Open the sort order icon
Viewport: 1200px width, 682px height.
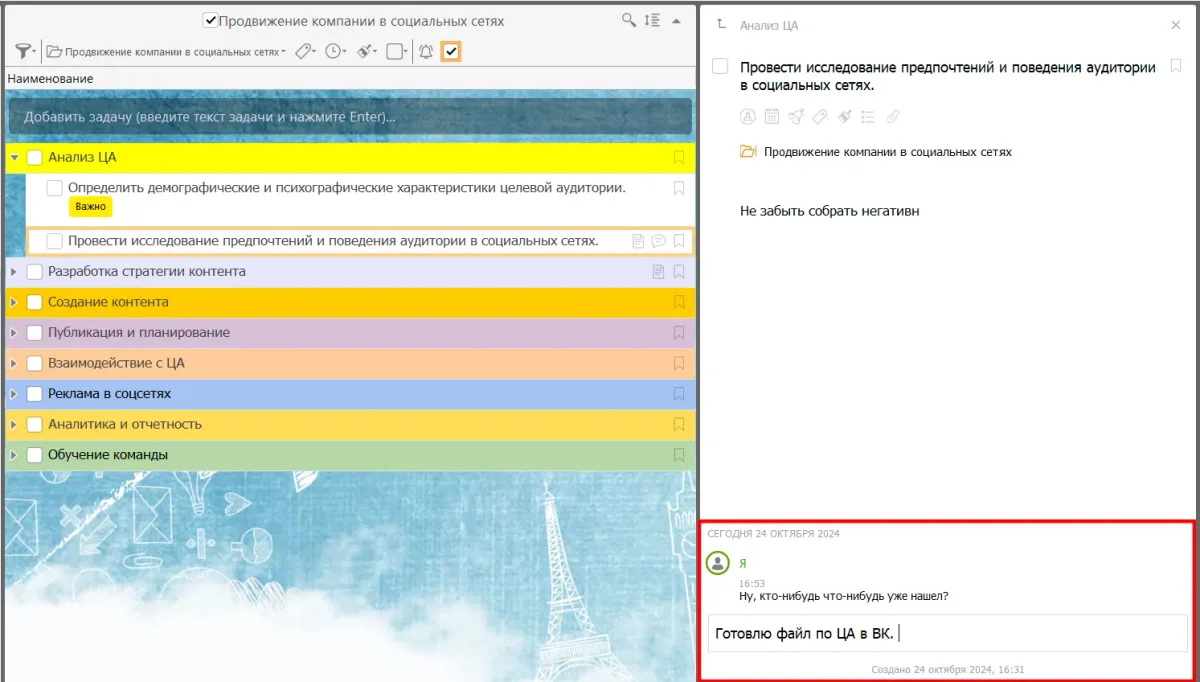coord(652,20)
